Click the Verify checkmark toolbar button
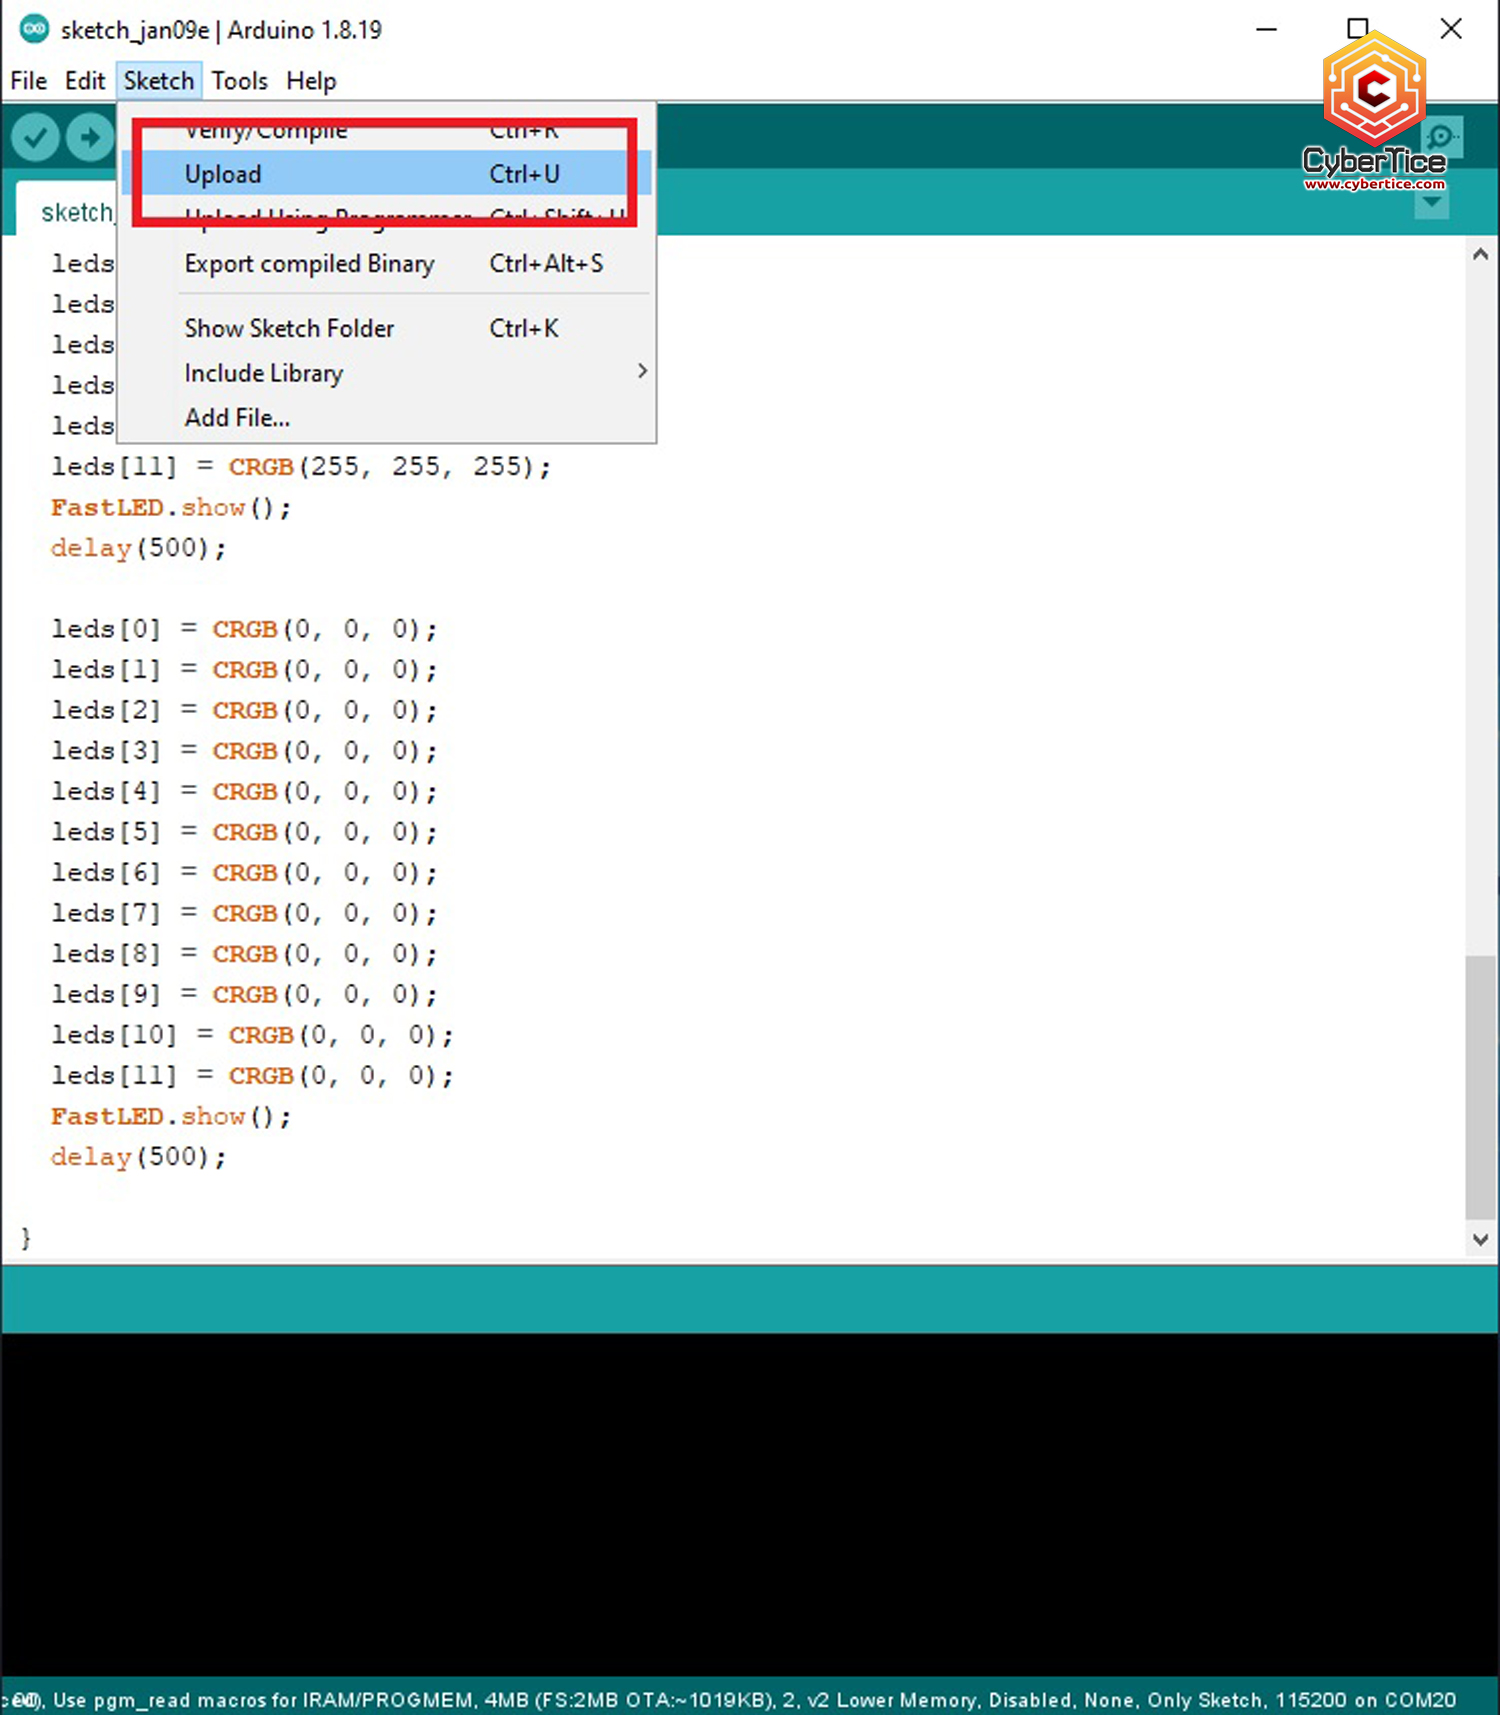Screen dimensions: 1500x1715 click(35, 137)
